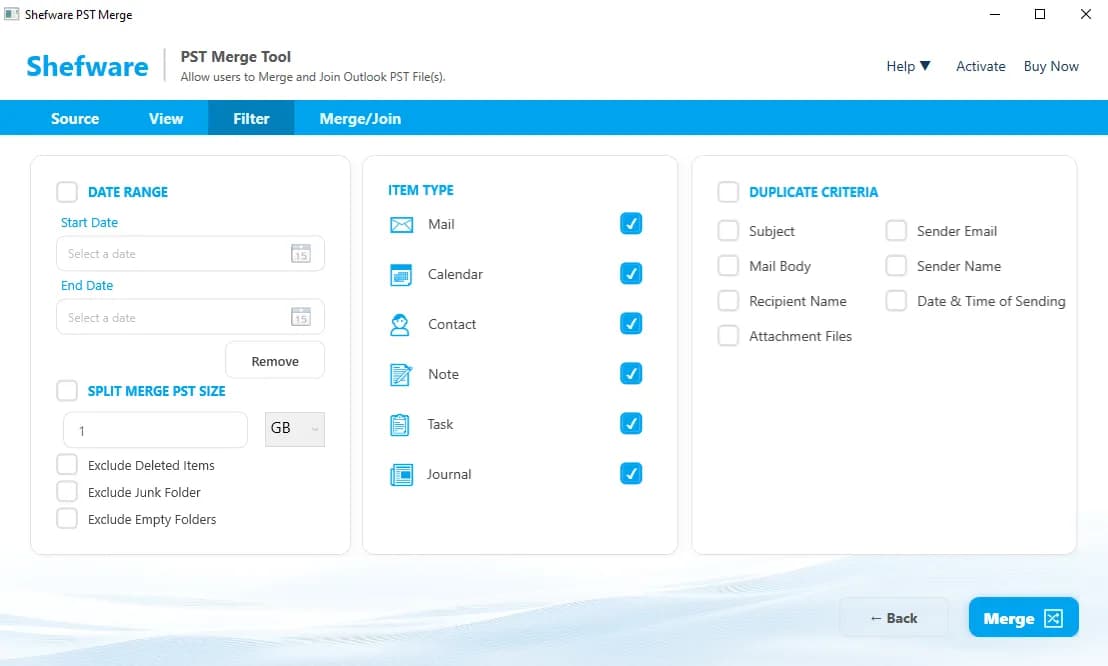Tick Exclude Empty Folders

[x=67, y=518]
